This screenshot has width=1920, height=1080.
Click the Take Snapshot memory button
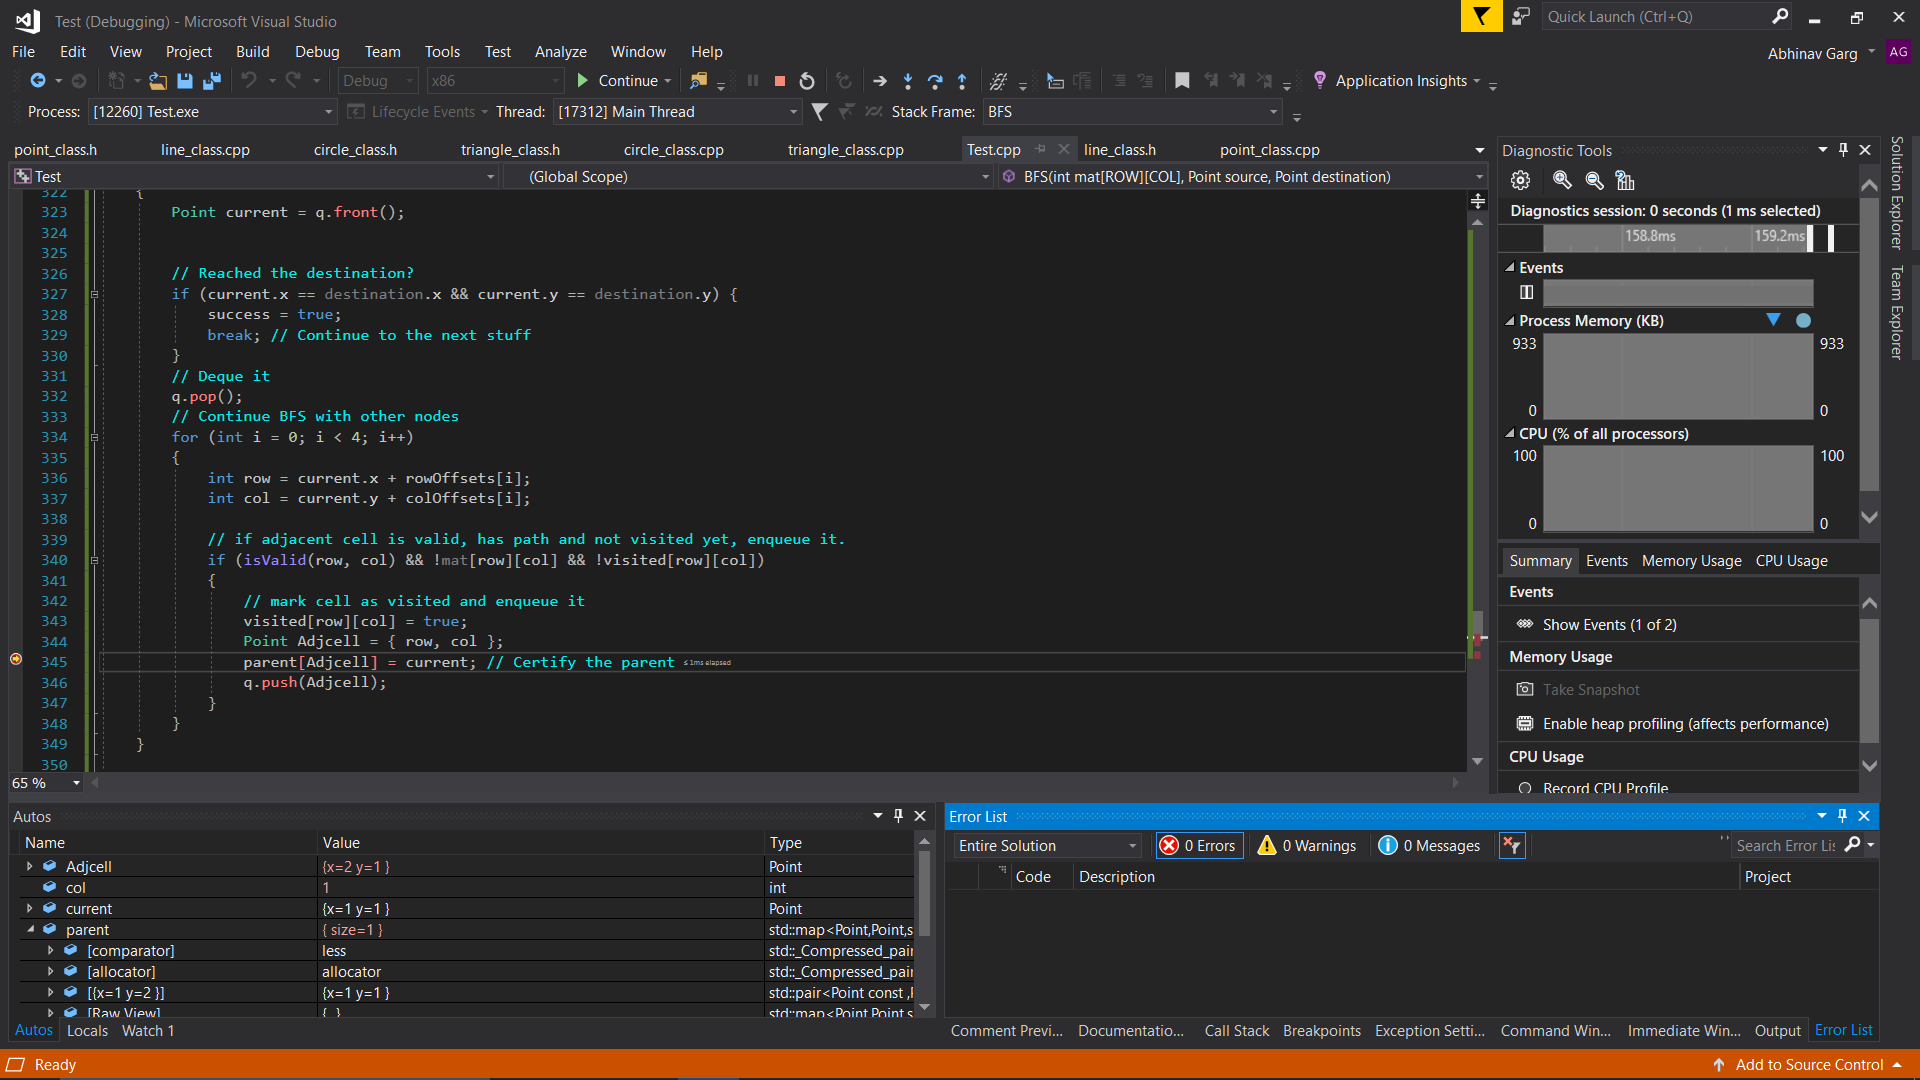point(1580,690)
